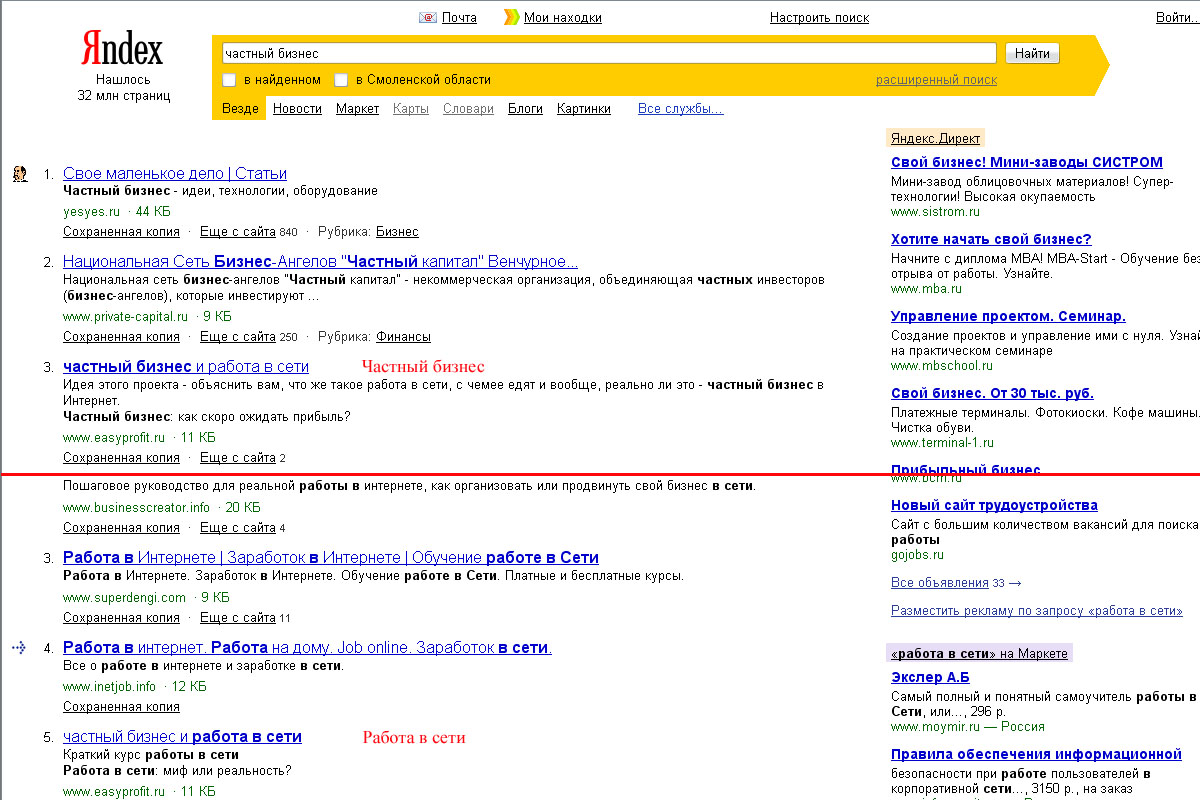The image size is (1200, 800).
Task: Open Сохраненная копия for yesyes.ru
Action: tap(121, 231)
